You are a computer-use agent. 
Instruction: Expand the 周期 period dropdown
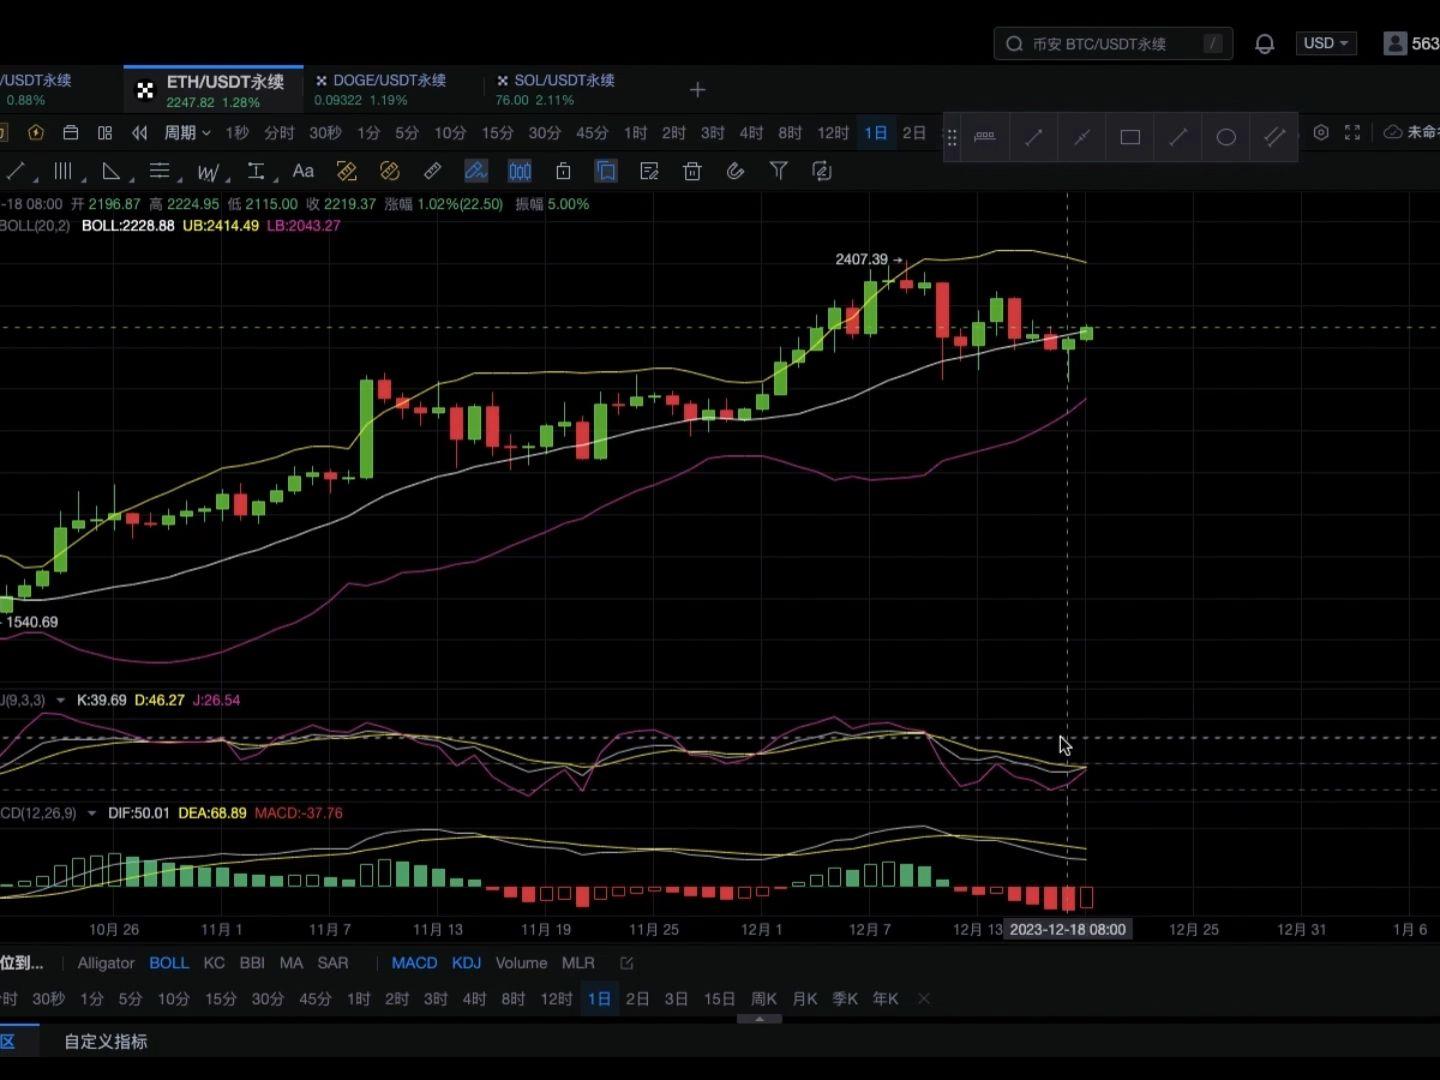point(187,133)
